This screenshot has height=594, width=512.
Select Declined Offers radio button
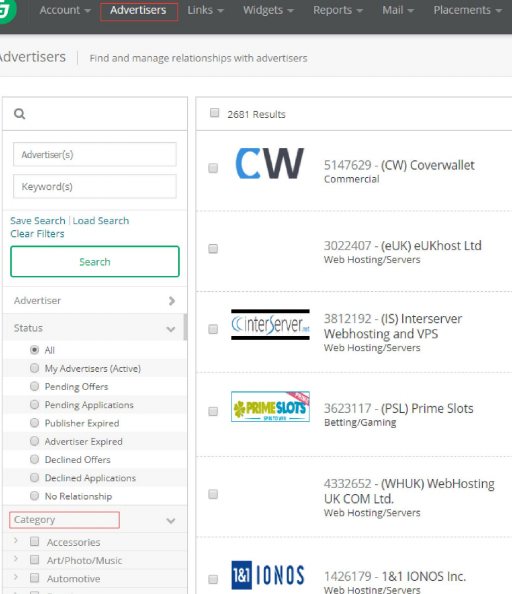click(34, 459)
